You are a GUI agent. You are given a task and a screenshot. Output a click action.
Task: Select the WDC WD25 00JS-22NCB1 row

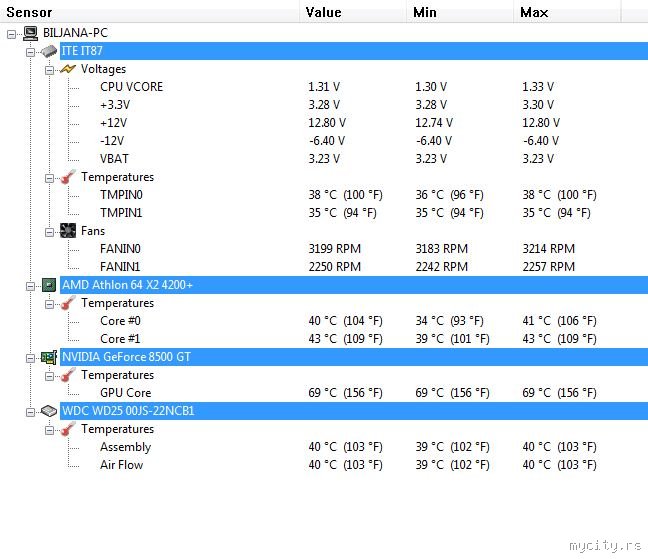click(x=354, y=411)
